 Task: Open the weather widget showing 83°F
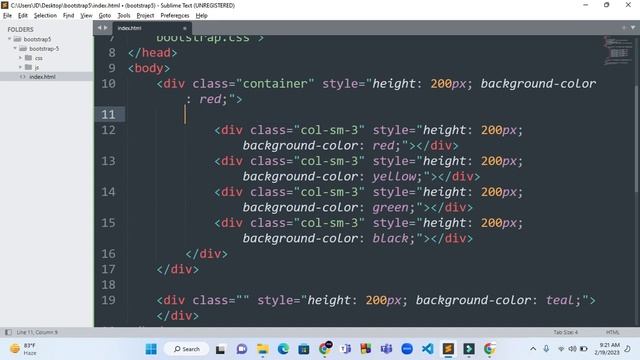pos(24,349)
